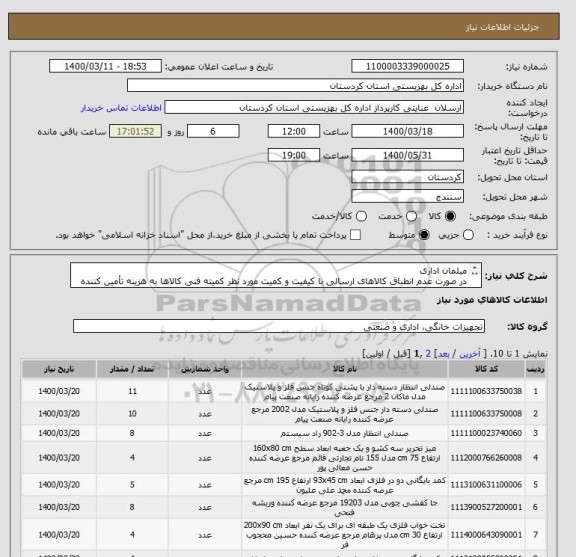Click the remaining days field showing 6
The height and width of the screenshot is (557, 576).
click(213, 131)
